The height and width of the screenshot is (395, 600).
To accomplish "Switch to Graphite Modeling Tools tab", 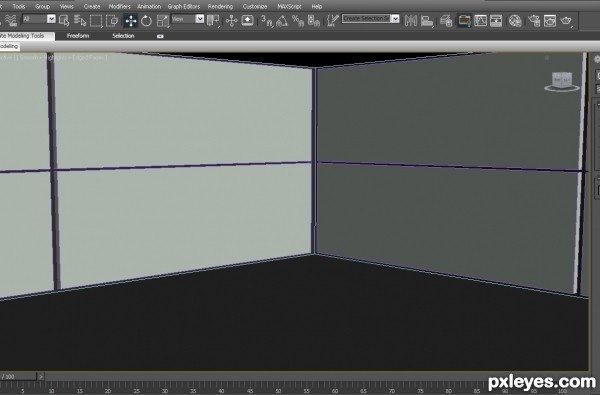I will point(27,36).
